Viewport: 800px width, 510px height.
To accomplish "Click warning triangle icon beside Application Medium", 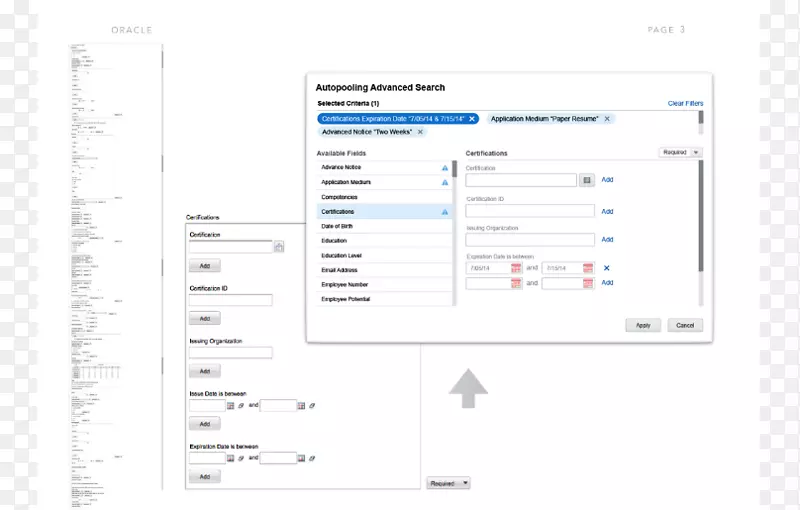I will point(445,183).
